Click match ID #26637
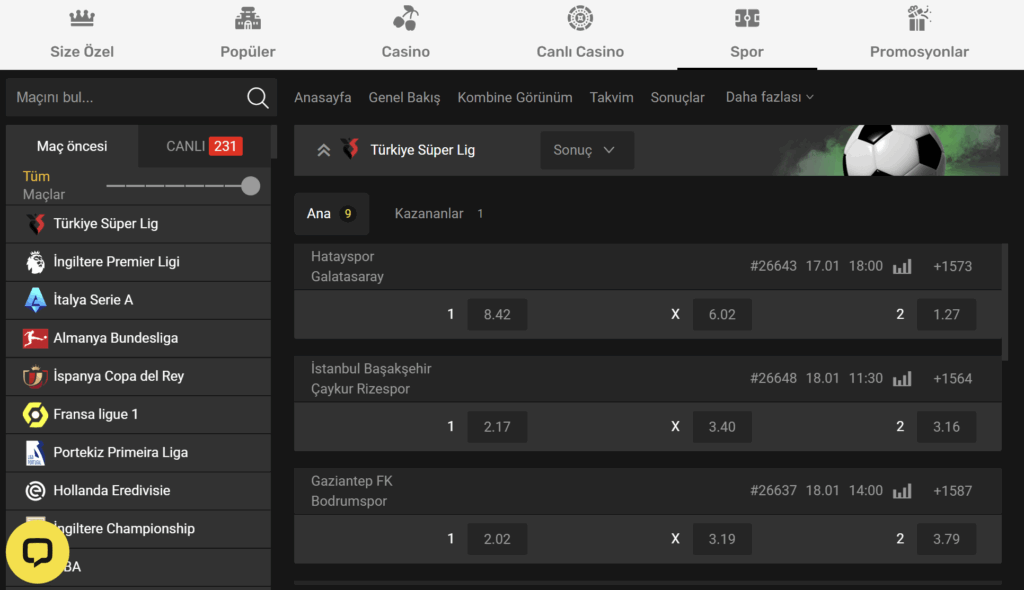Screen dimensions: 1024x590 (x=773, y=491)
